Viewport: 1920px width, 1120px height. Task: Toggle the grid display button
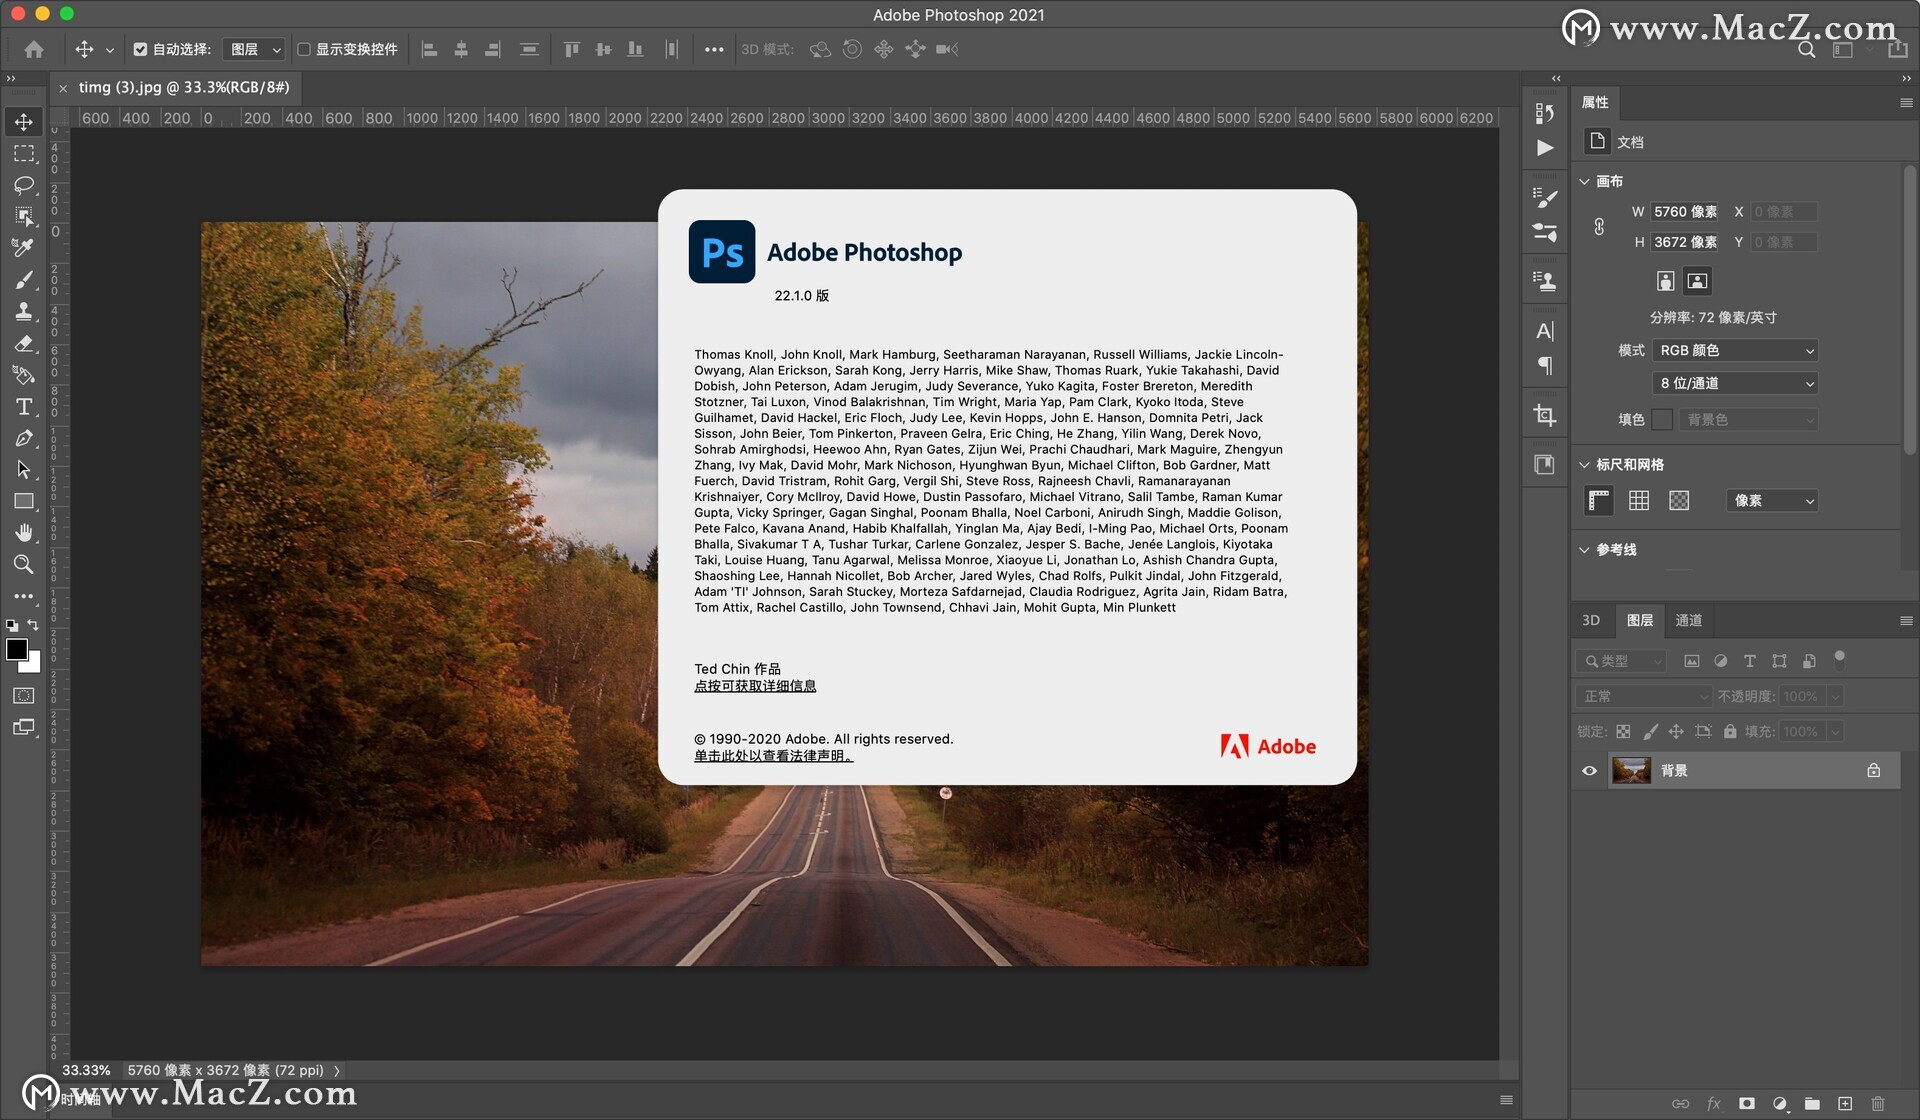coord(1639,500)
